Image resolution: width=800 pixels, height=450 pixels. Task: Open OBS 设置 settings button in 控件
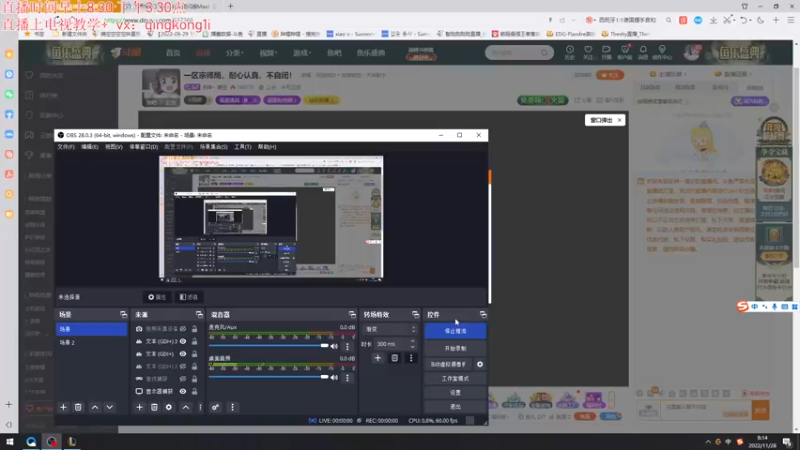pos(455,393)
